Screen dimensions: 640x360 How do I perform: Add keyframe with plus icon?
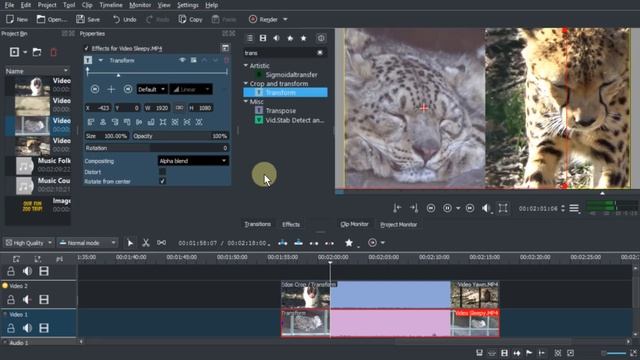(111, 89)
